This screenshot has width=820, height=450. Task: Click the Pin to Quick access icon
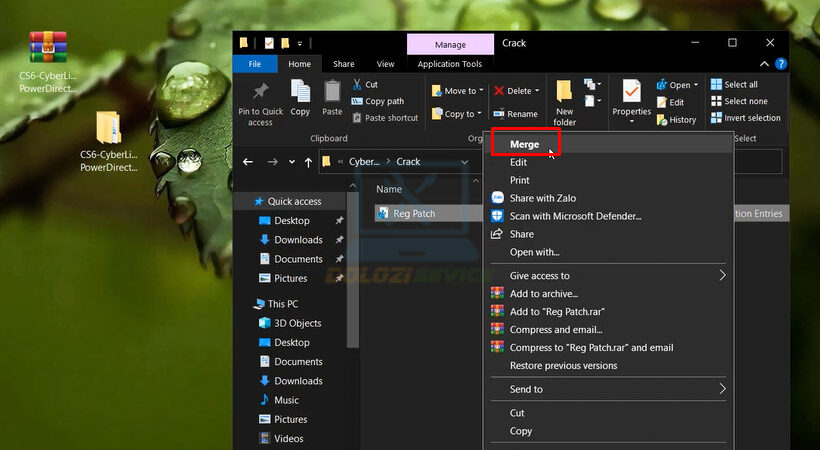click(x=260, y=92)
